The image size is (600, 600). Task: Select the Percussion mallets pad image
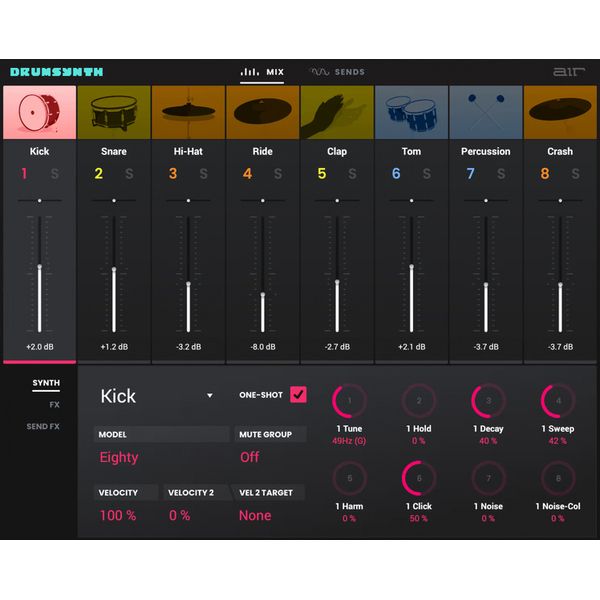[x=486, y=112]
